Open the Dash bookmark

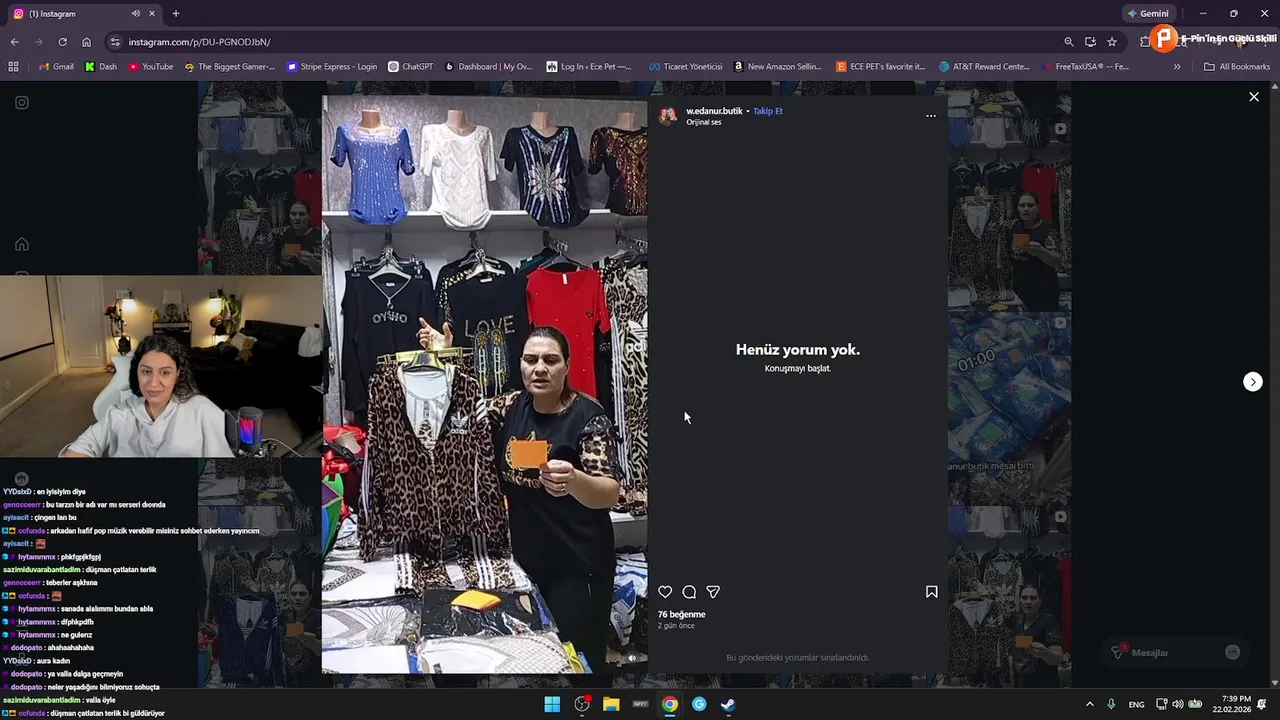(101, 67)
